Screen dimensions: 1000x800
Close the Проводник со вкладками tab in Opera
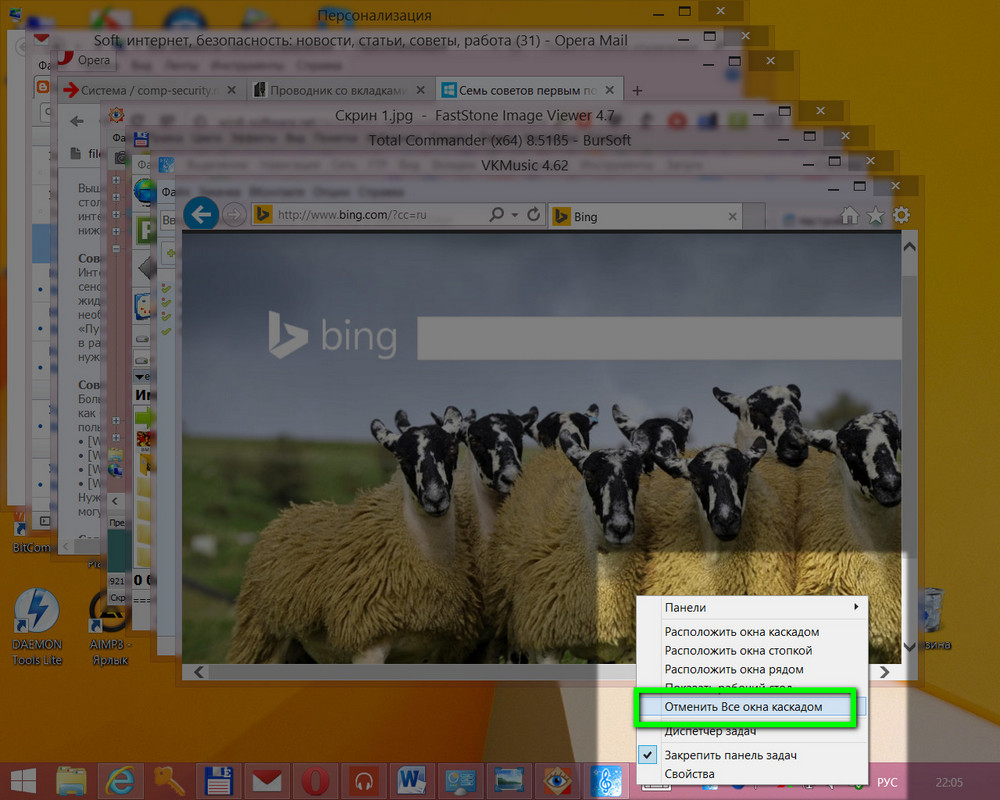[420, 90]
